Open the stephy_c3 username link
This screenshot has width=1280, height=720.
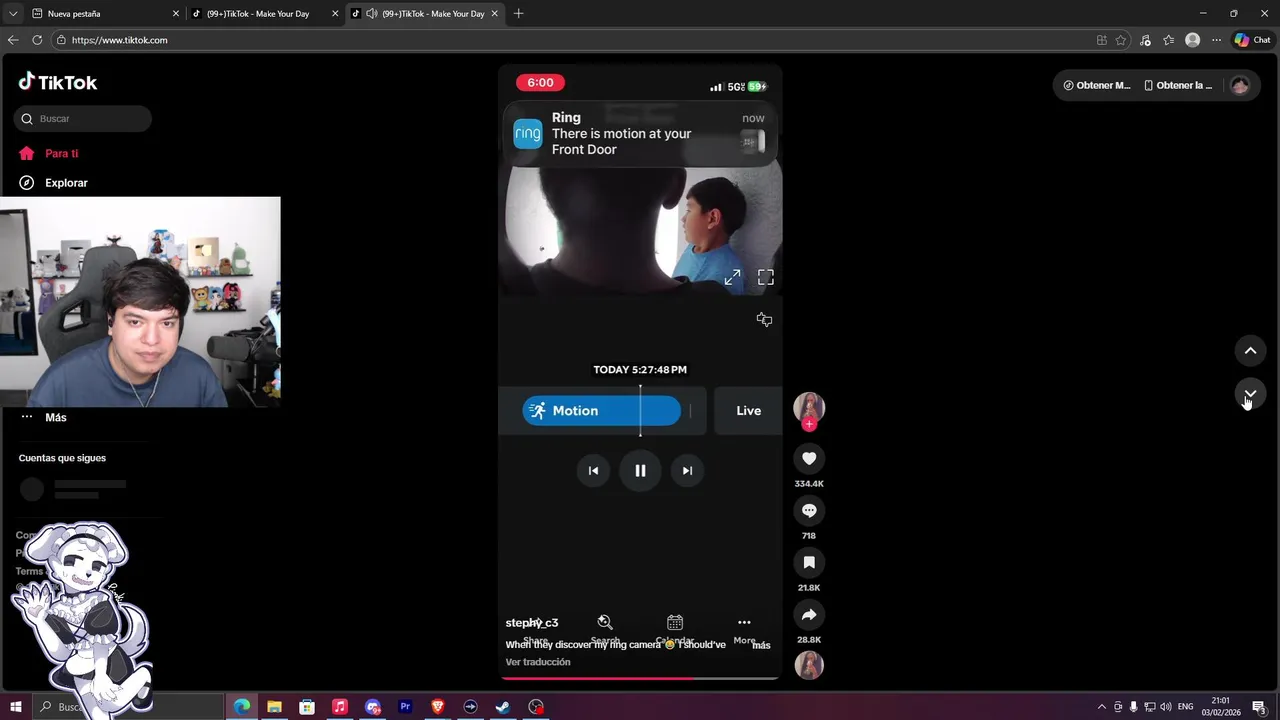pos(532,623)
